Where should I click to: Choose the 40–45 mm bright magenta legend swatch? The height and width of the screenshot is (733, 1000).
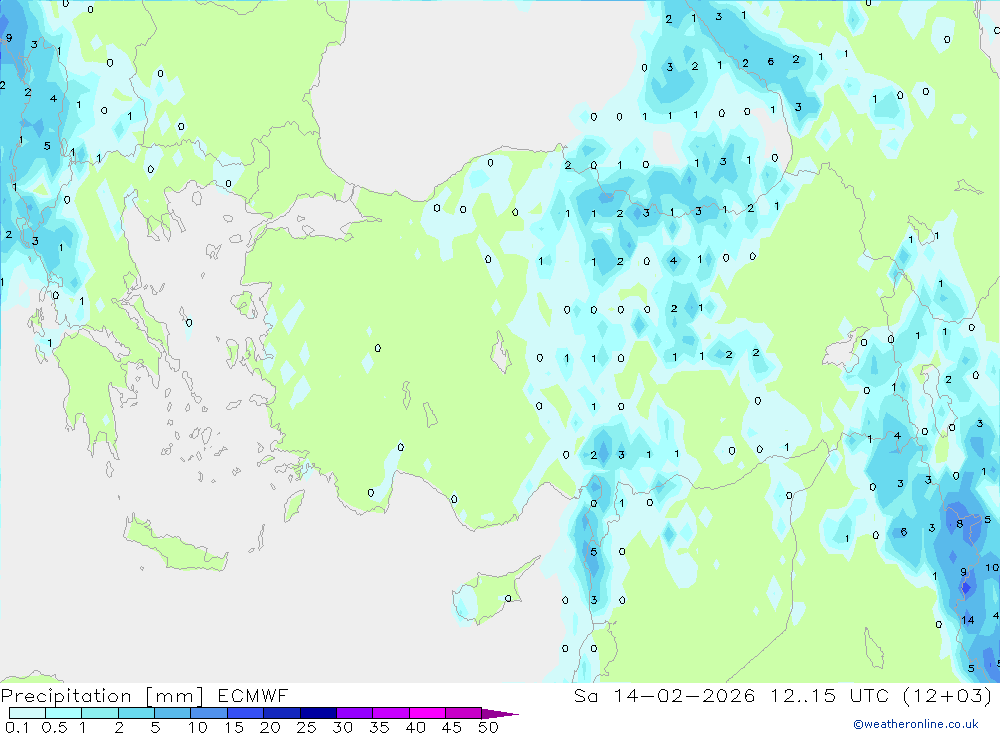(x=427, y=713)
